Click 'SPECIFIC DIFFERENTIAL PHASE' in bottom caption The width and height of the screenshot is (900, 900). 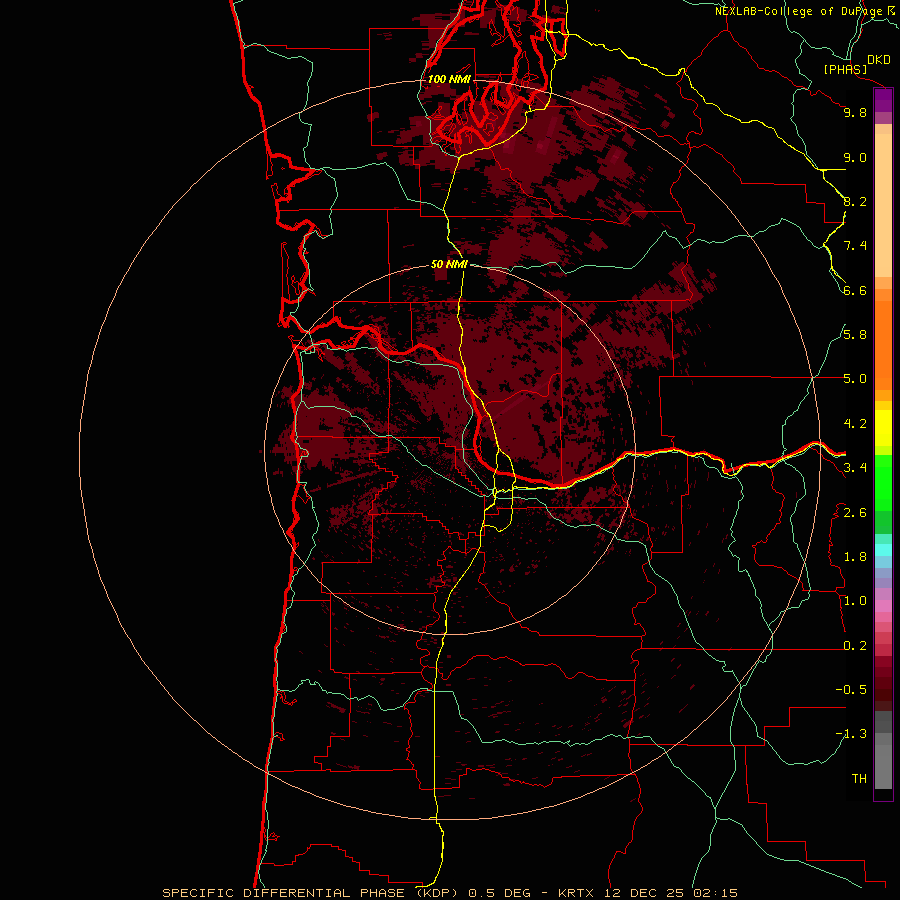286,893
